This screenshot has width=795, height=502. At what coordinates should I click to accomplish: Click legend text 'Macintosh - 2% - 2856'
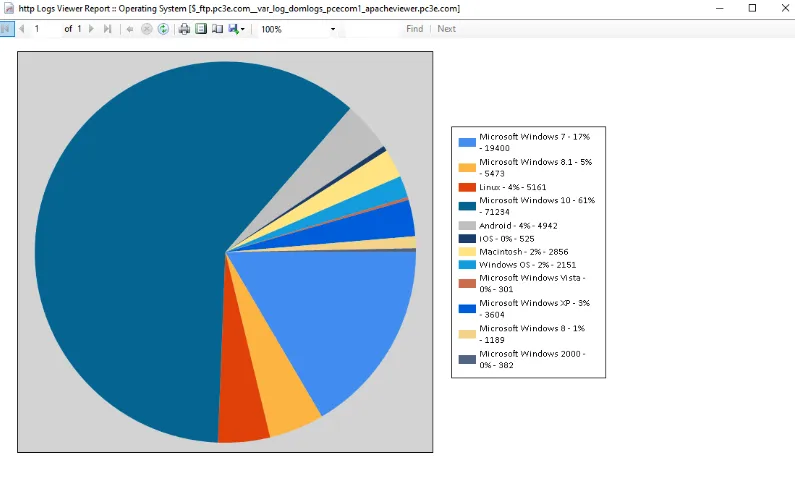click(524, 252)
